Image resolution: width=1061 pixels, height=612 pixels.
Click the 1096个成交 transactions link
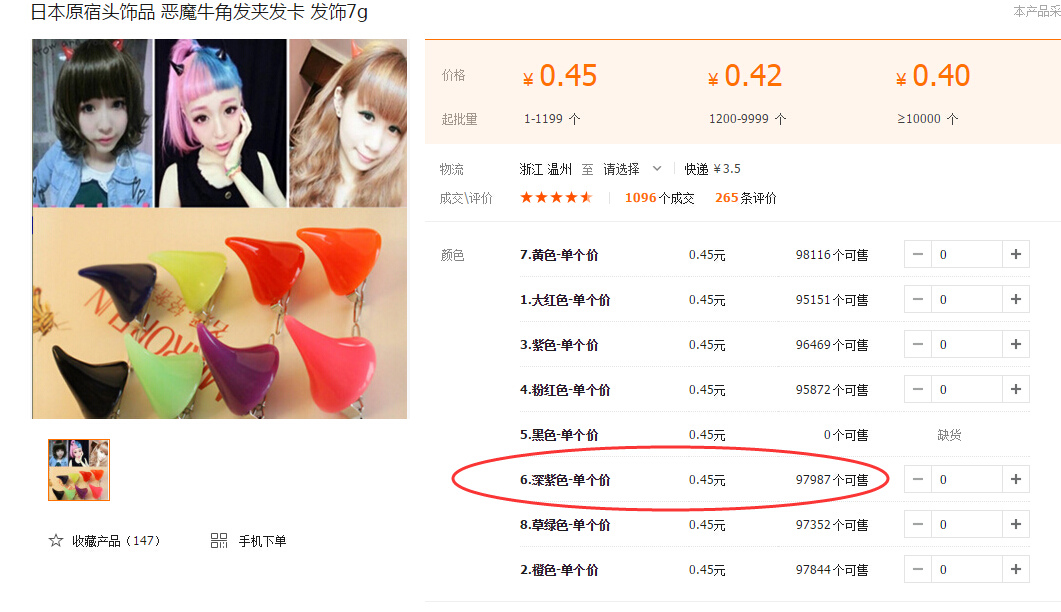(x=659, y=198)
